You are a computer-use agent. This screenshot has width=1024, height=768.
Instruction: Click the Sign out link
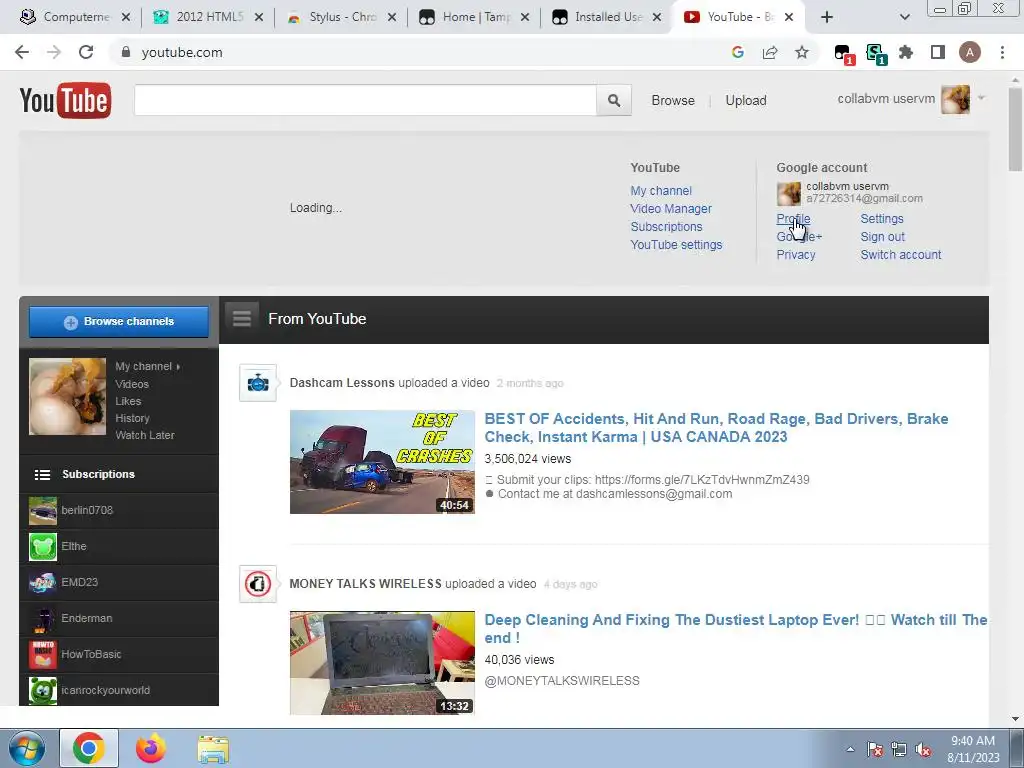coord(882,237)
